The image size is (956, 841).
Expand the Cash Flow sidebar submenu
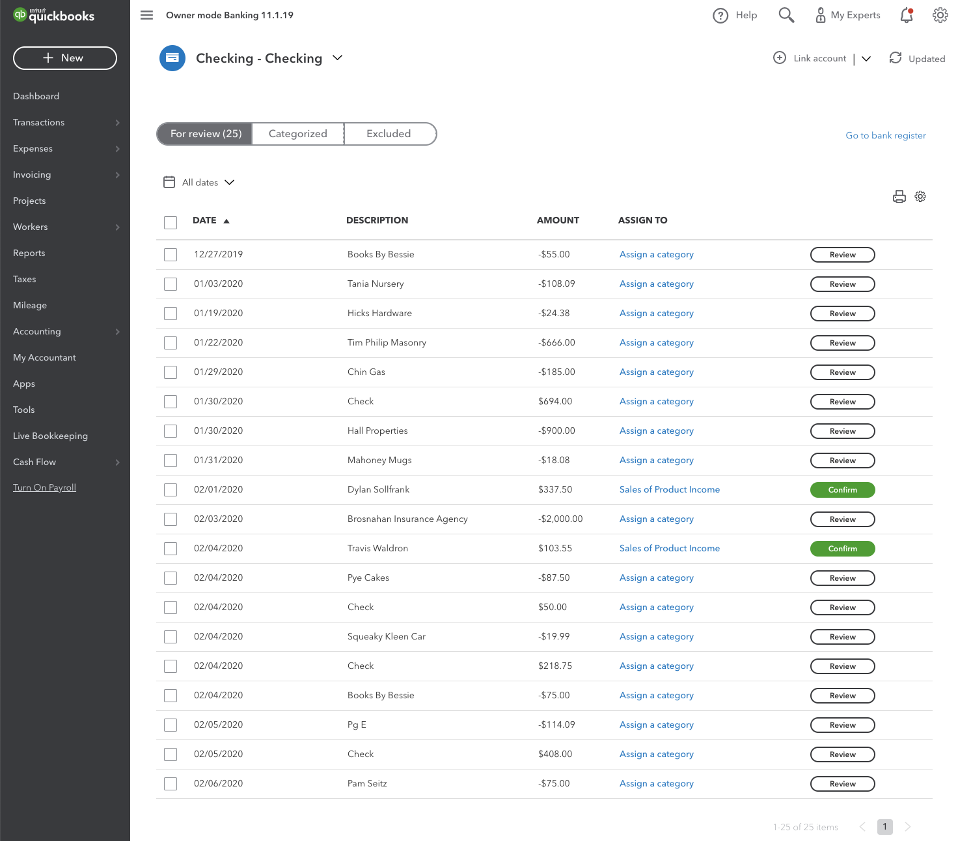tap(118, 462)
